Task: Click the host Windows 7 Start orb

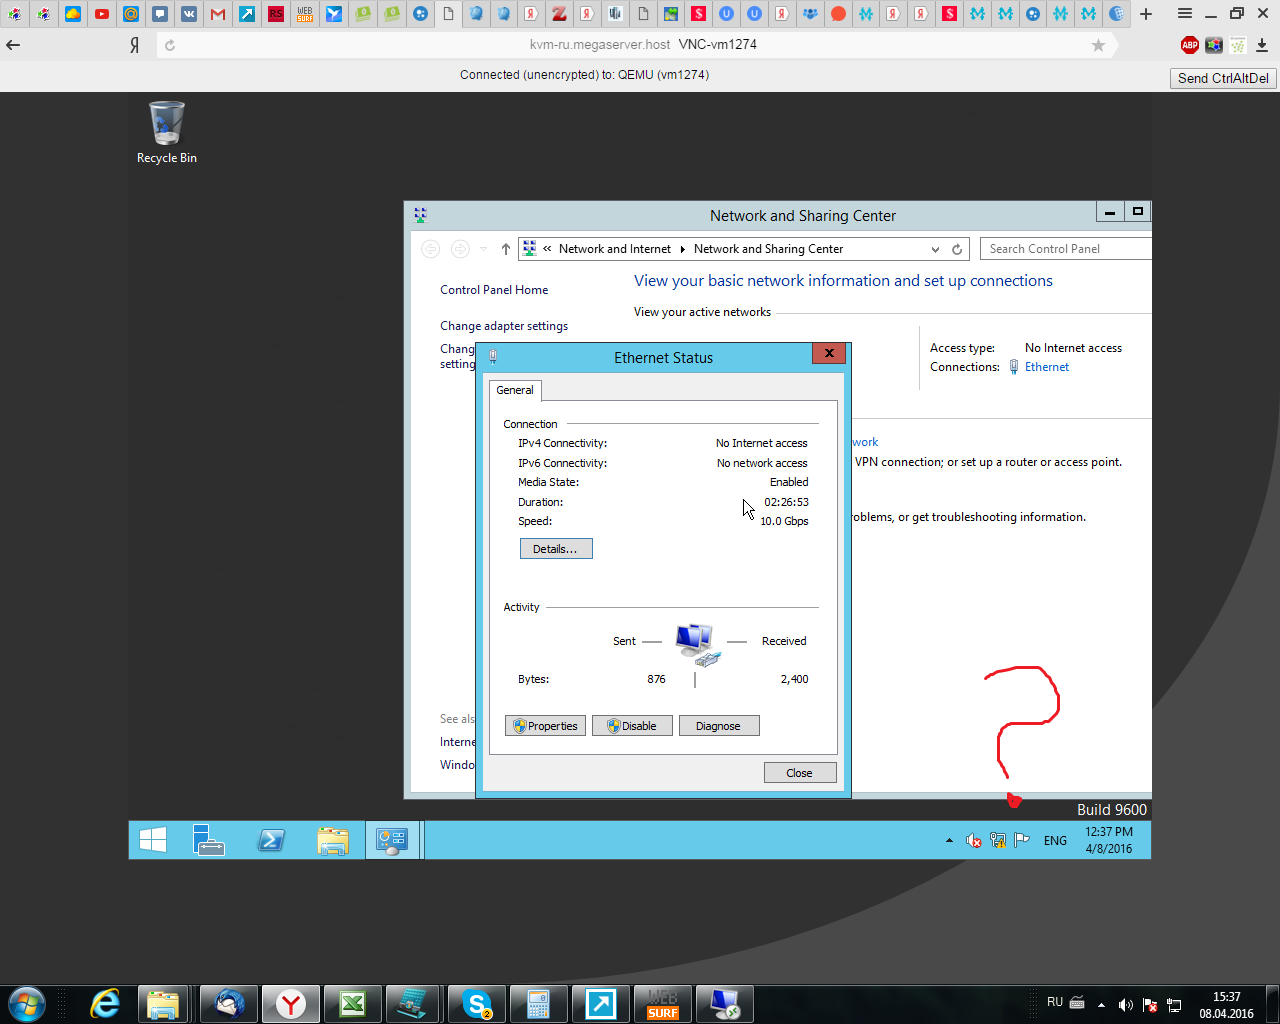Action: coord(26,1004)
